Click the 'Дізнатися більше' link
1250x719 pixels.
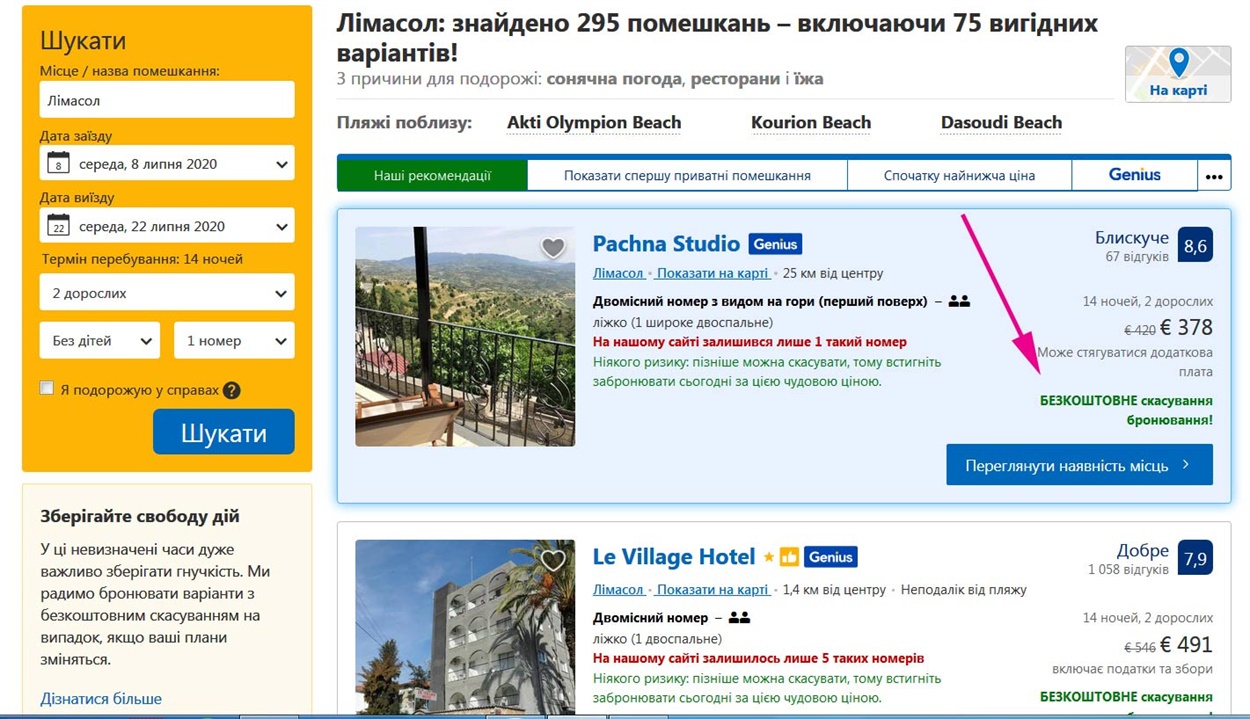(x=101, y=699)
